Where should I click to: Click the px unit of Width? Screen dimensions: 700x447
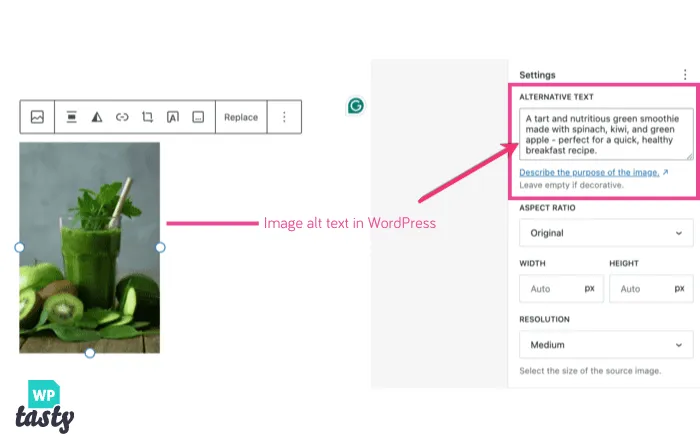click(x=589, y=288)
